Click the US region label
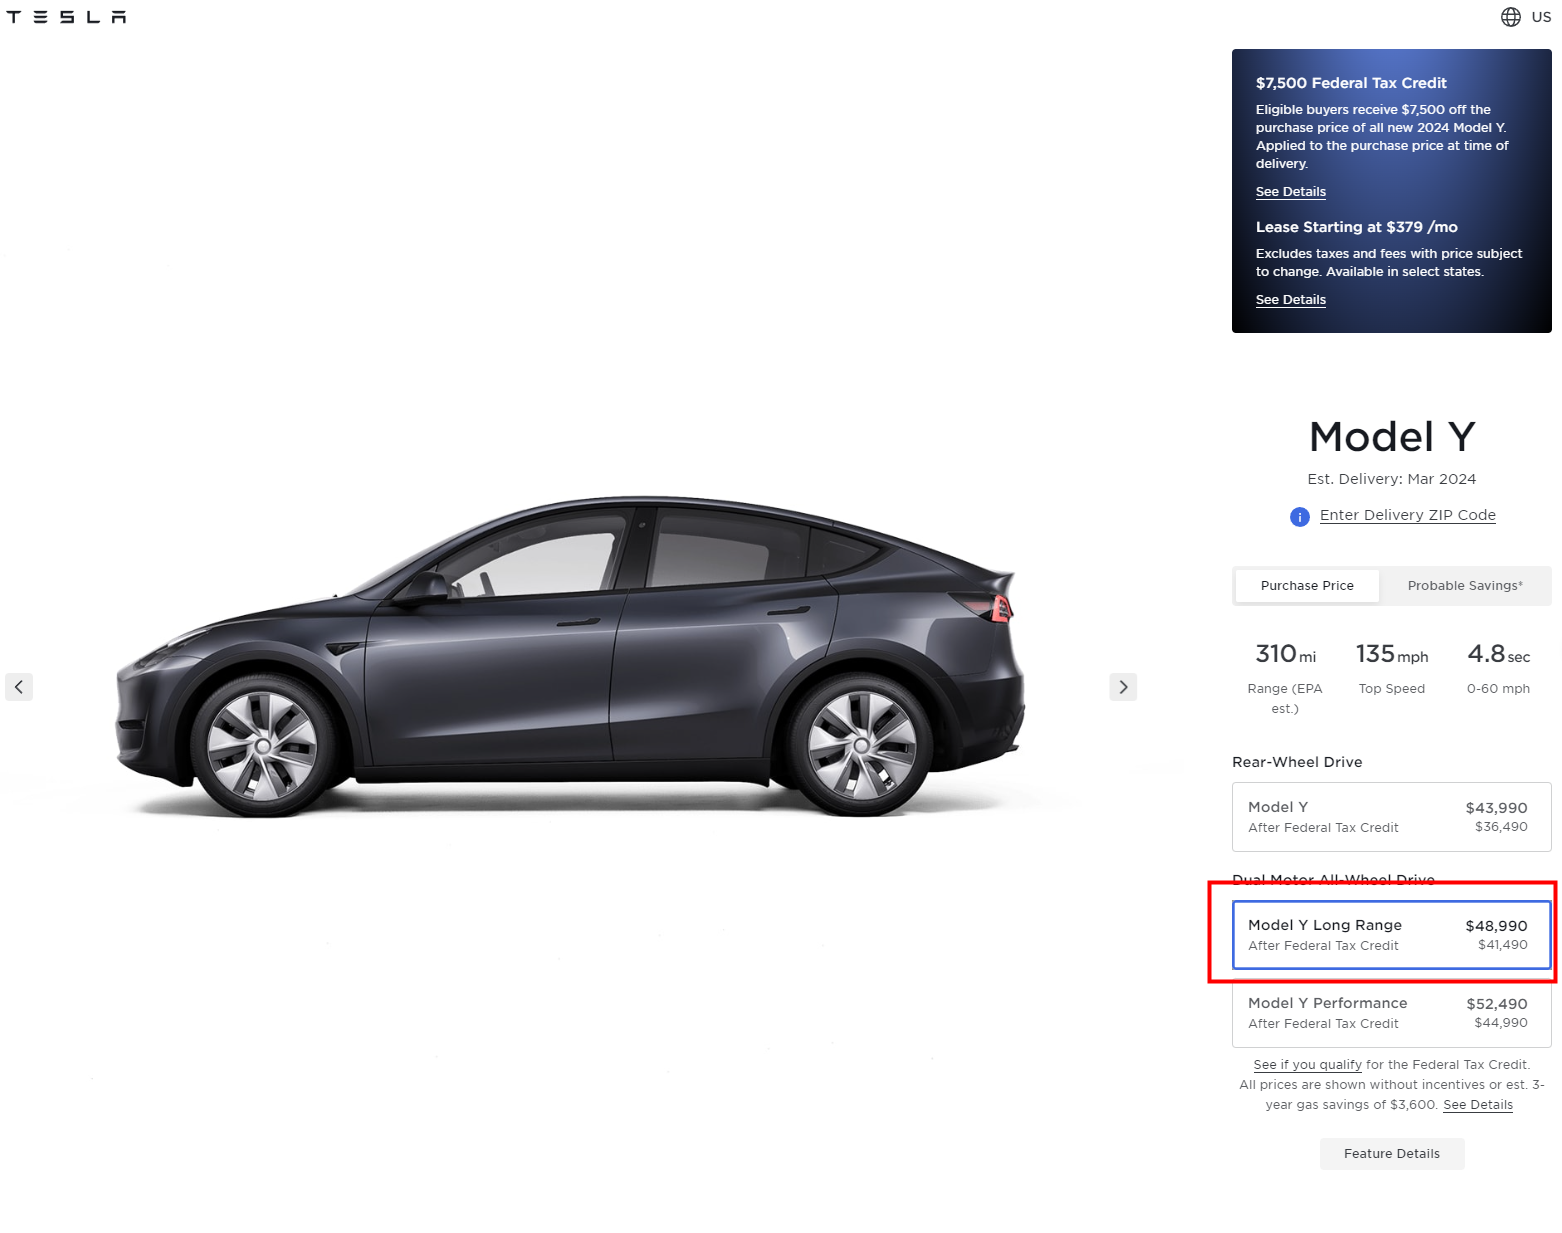1562x1233 pixels. click(x=1541, y=17)
